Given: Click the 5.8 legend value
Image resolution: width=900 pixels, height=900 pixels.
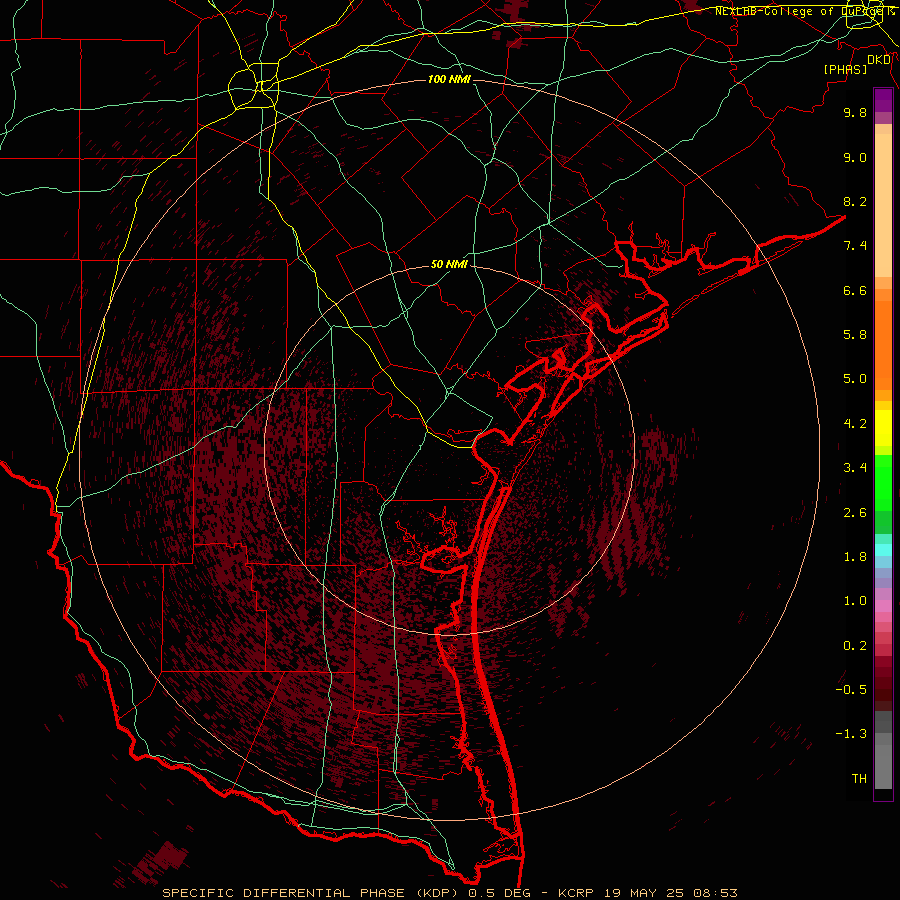Looking at the screenshot, I should [855, 335].
